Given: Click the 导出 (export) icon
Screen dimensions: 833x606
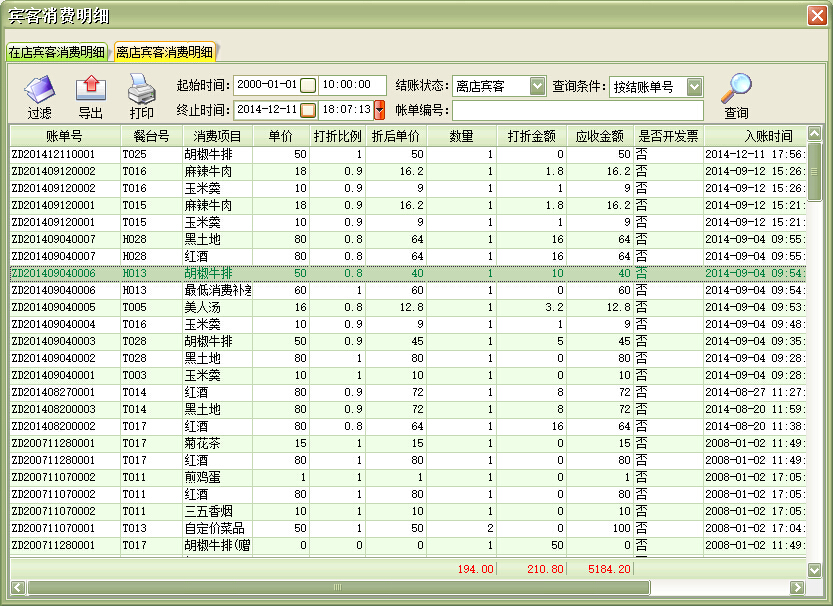Looking at the screenshot, I should coord(90,90).
